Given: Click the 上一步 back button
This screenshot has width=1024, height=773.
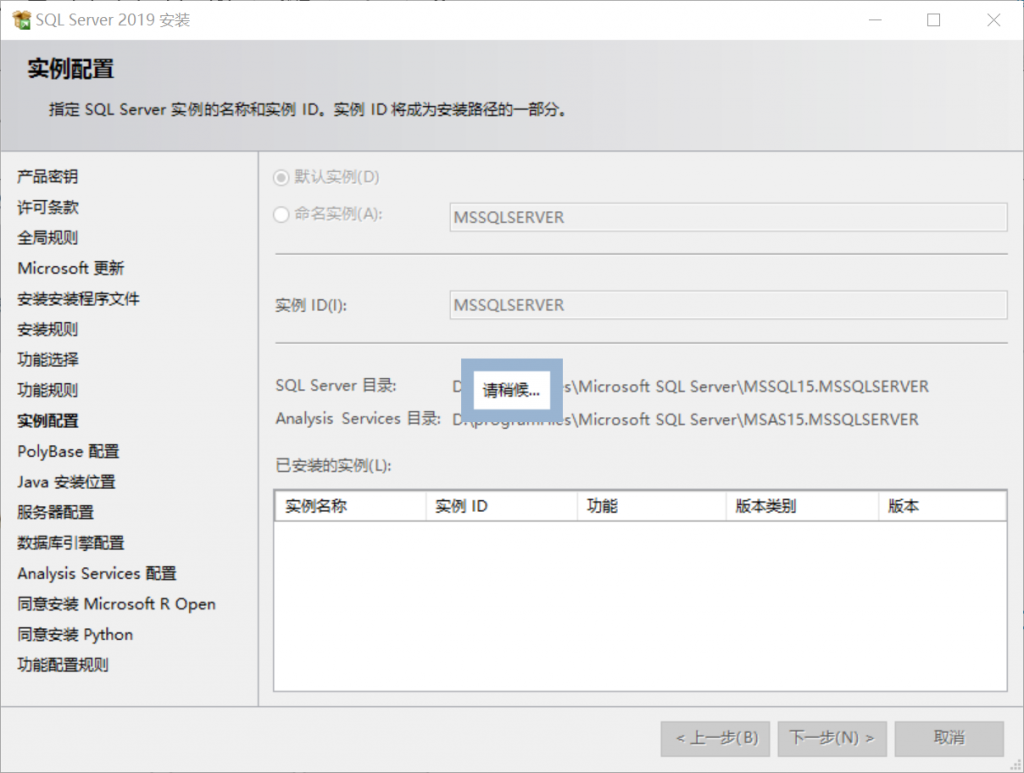Looking at the screenshot, I should click(x=716, y=738).
